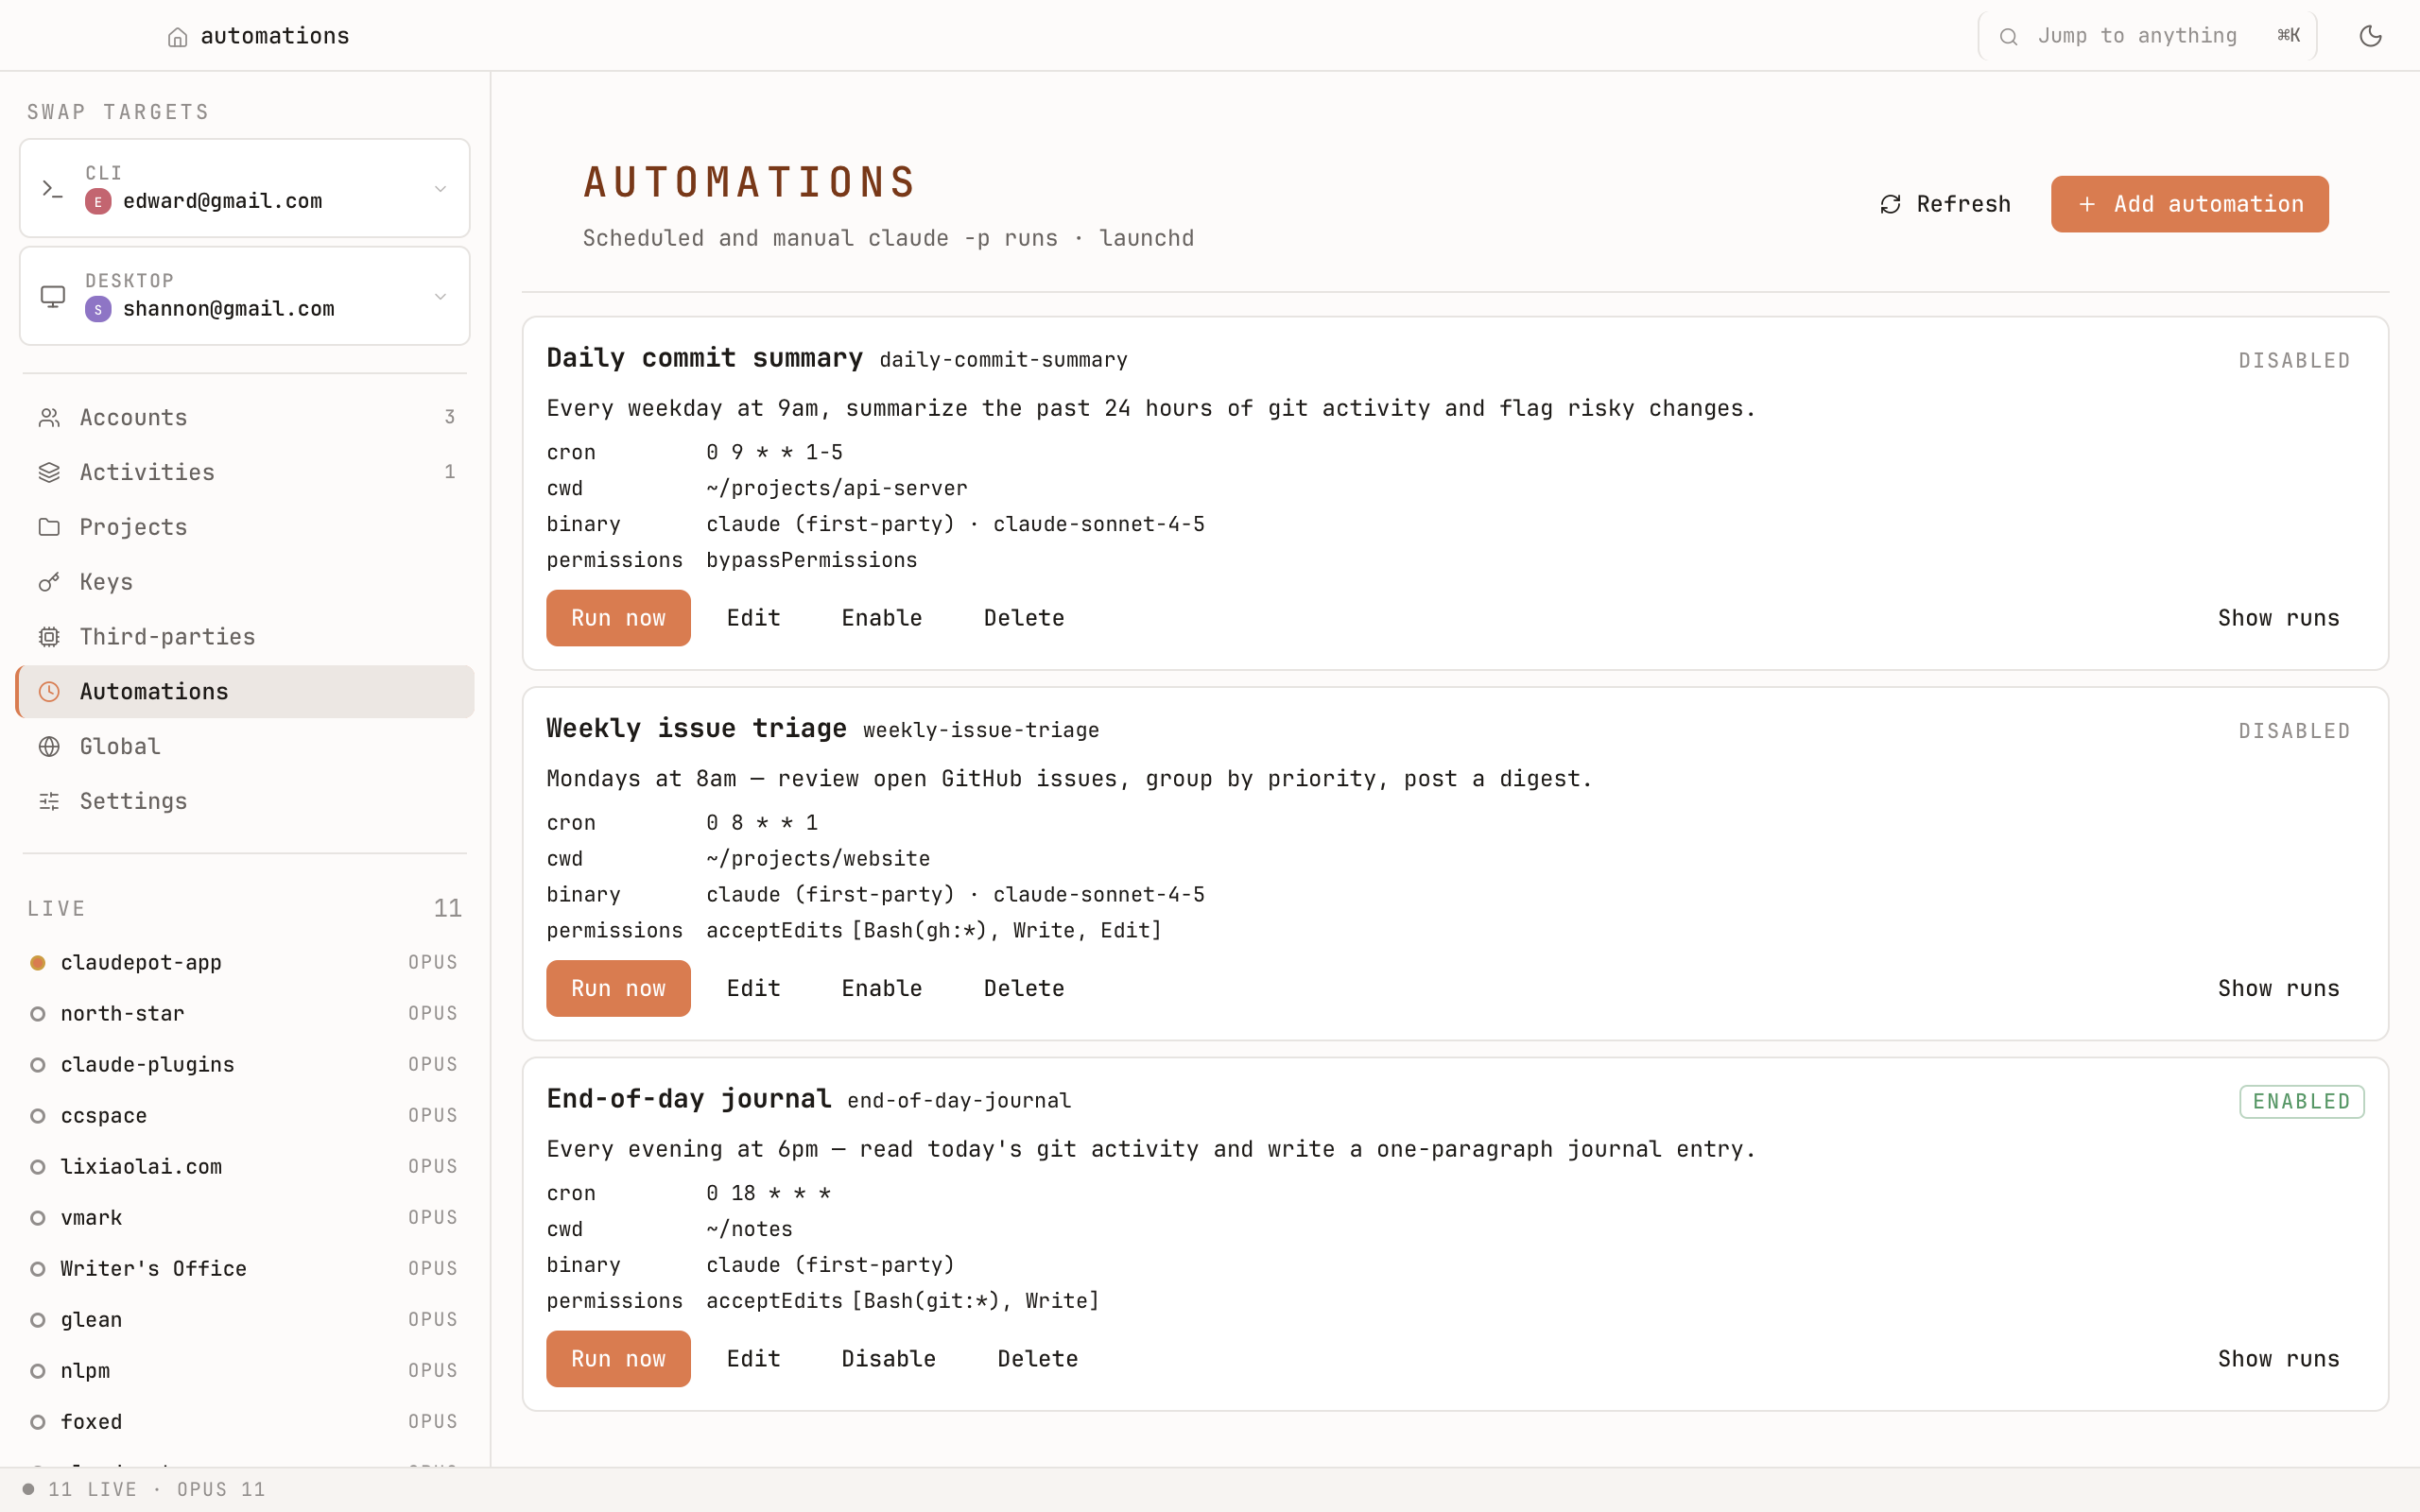The image size is (2420, 1512).
Task: Toggle dark mode with the moon icon
Action: coord(2371,35)
